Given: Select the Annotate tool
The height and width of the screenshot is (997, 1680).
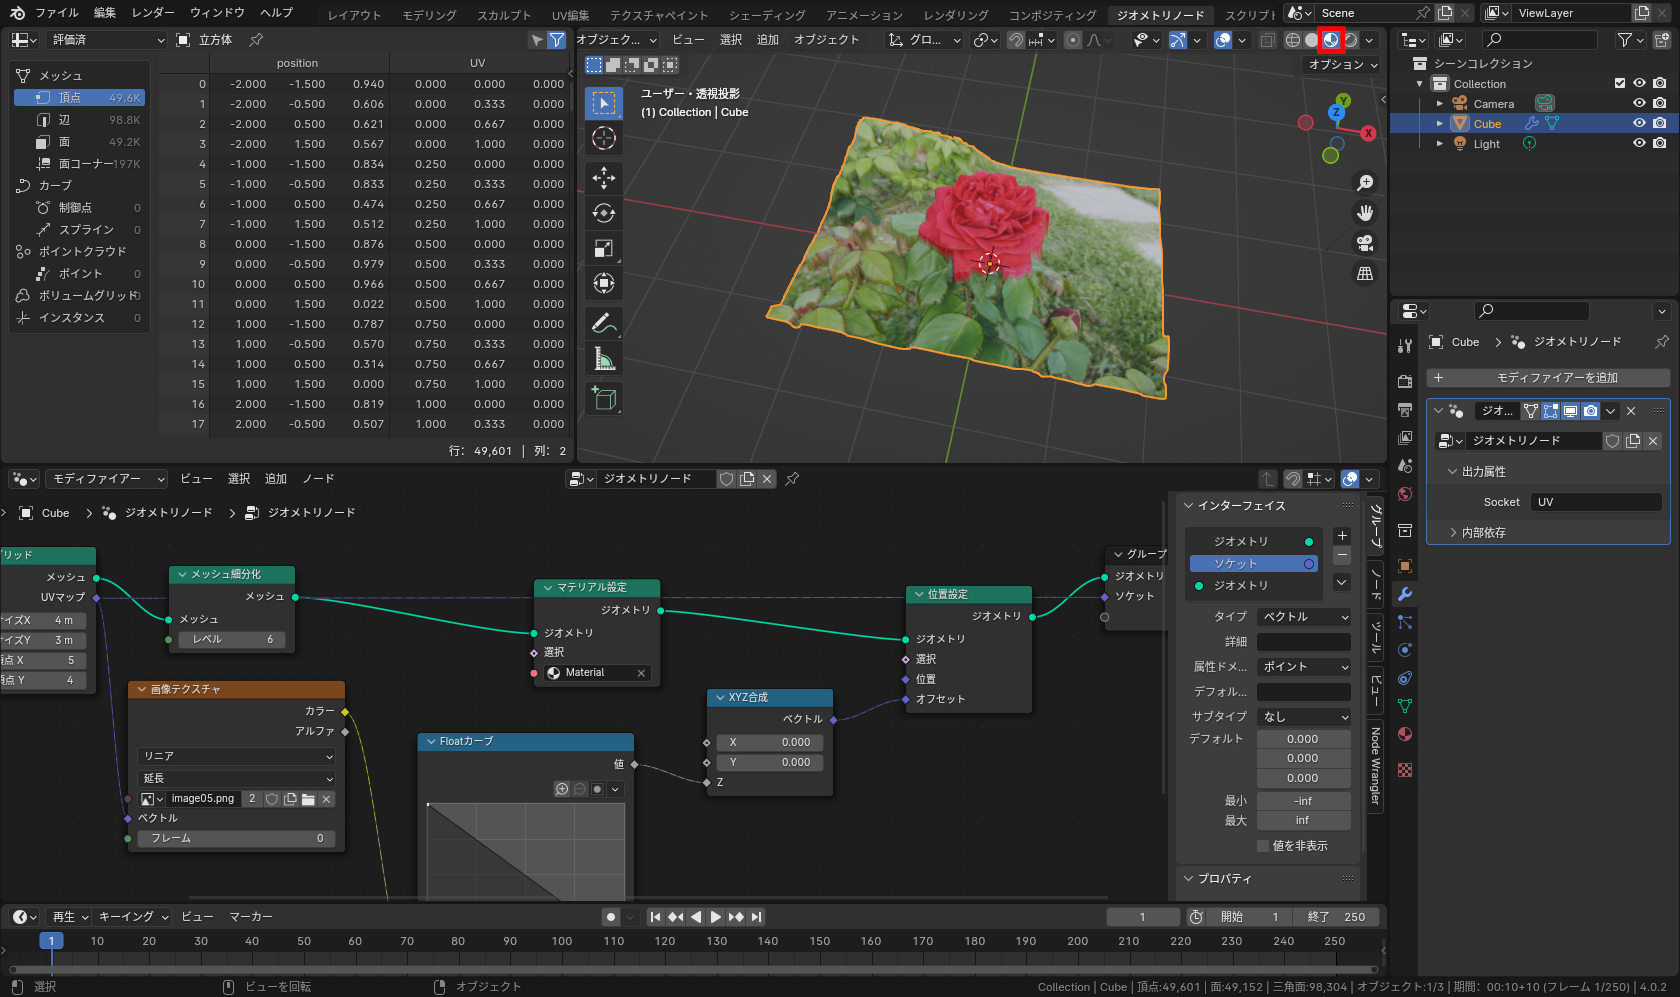Looking at the screenshot, I should click(604, 322).
